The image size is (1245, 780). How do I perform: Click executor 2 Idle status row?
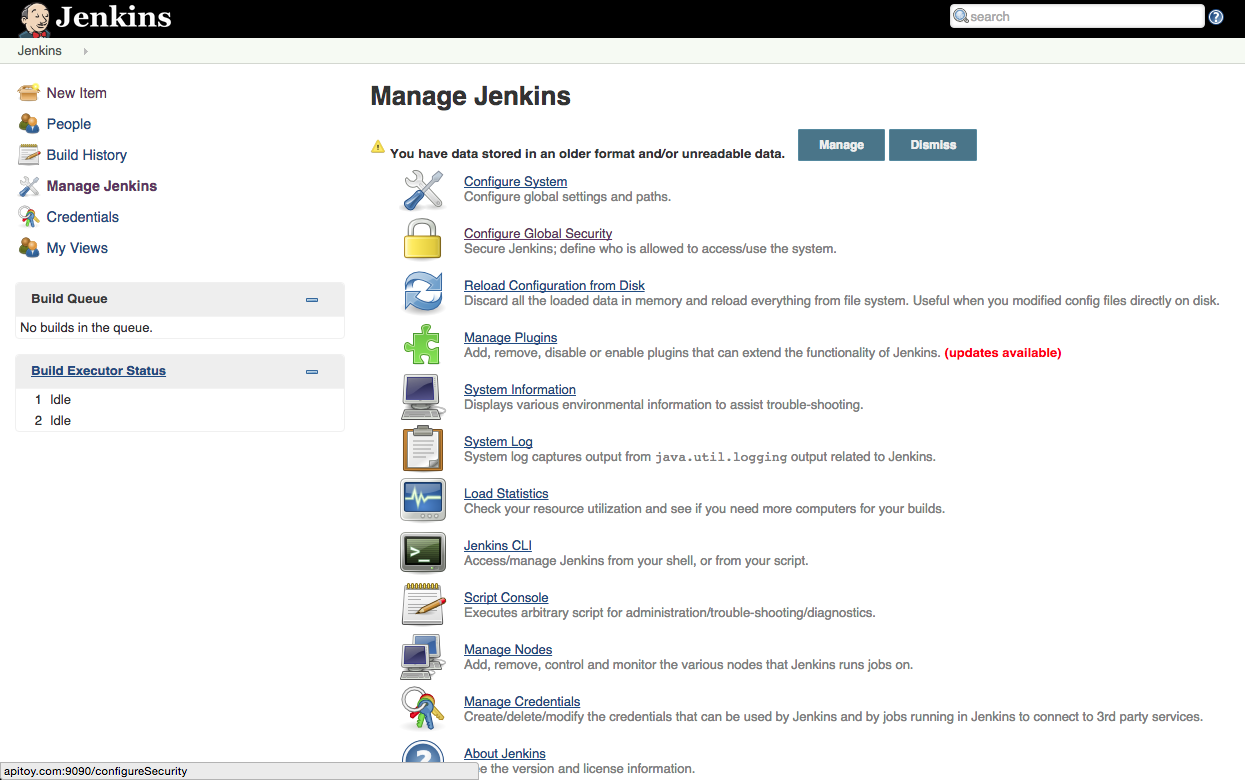pos(180,421)
